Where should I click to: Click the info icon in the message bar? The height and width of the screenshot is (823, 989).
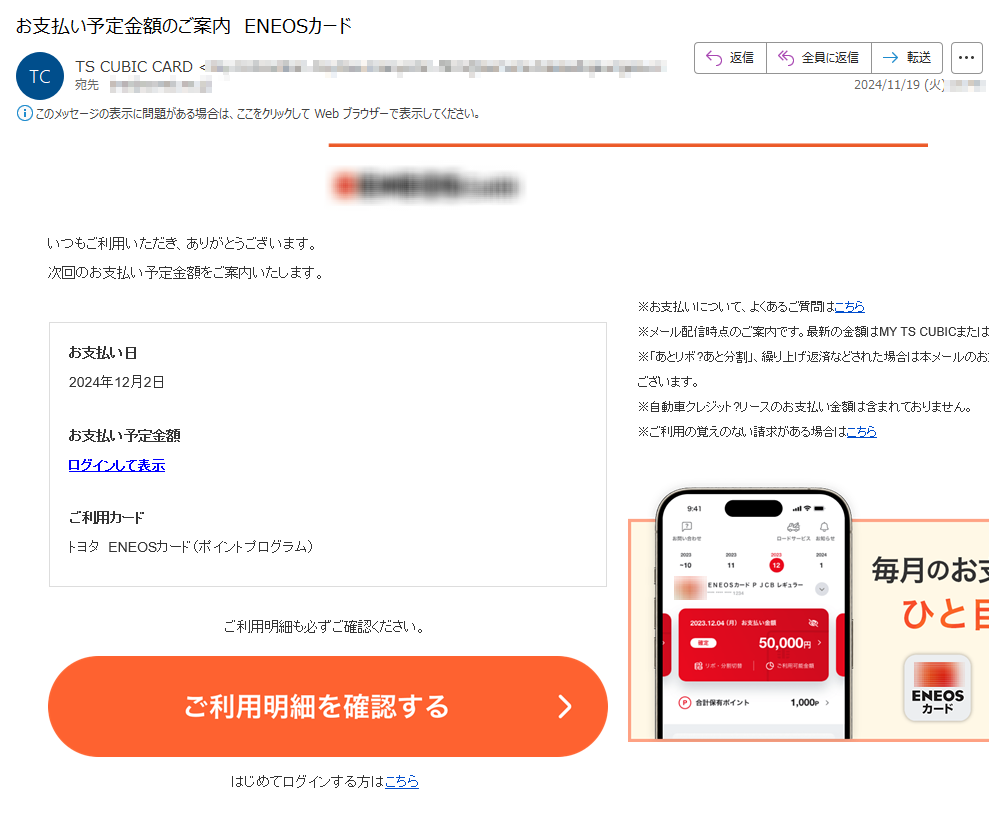(24, 114)
